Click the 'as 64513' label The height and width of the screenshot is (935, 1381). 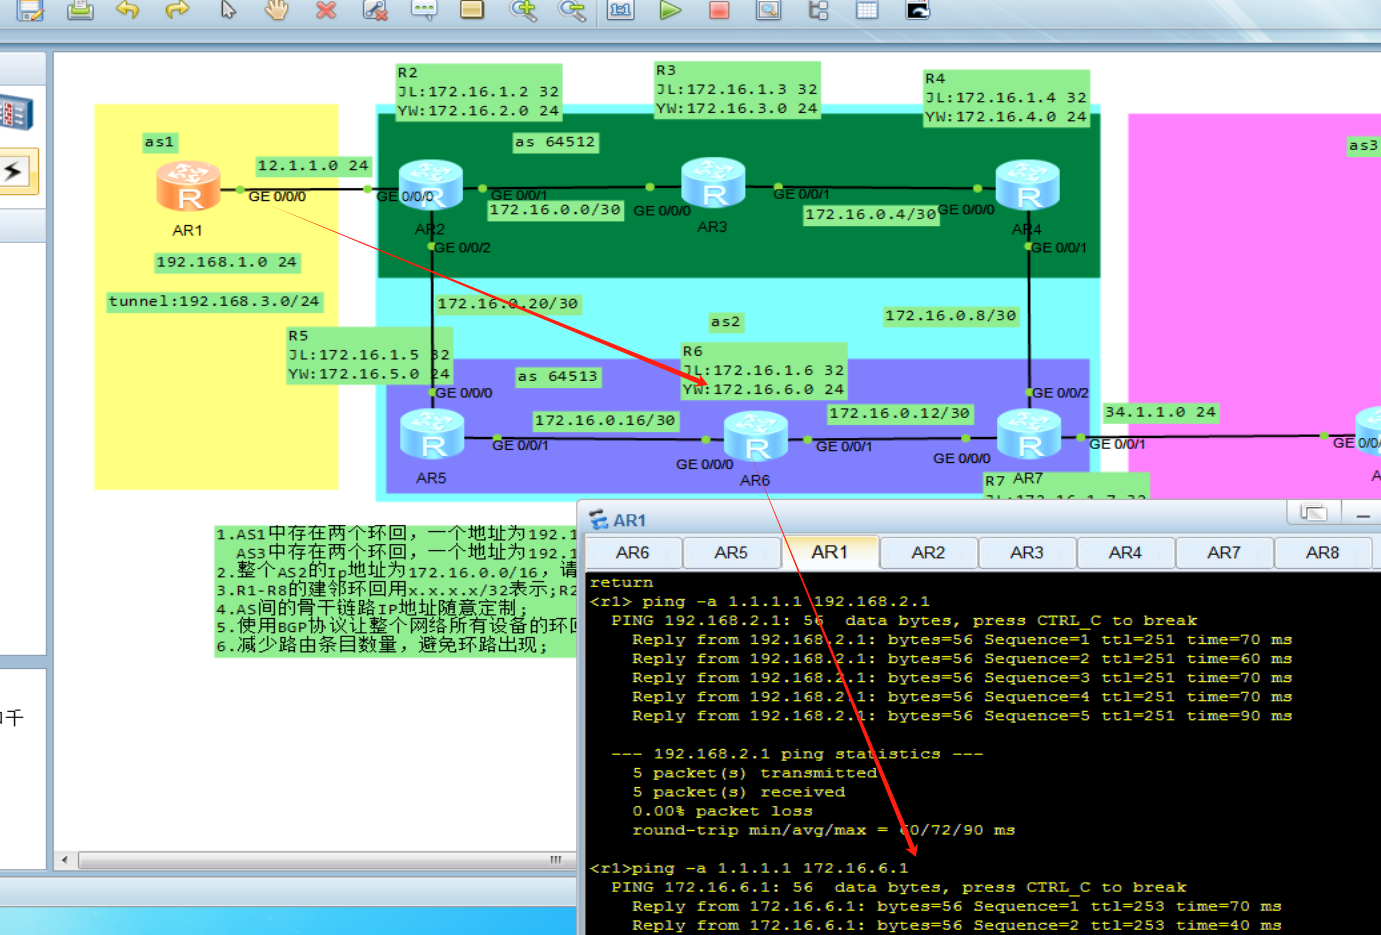558,377
